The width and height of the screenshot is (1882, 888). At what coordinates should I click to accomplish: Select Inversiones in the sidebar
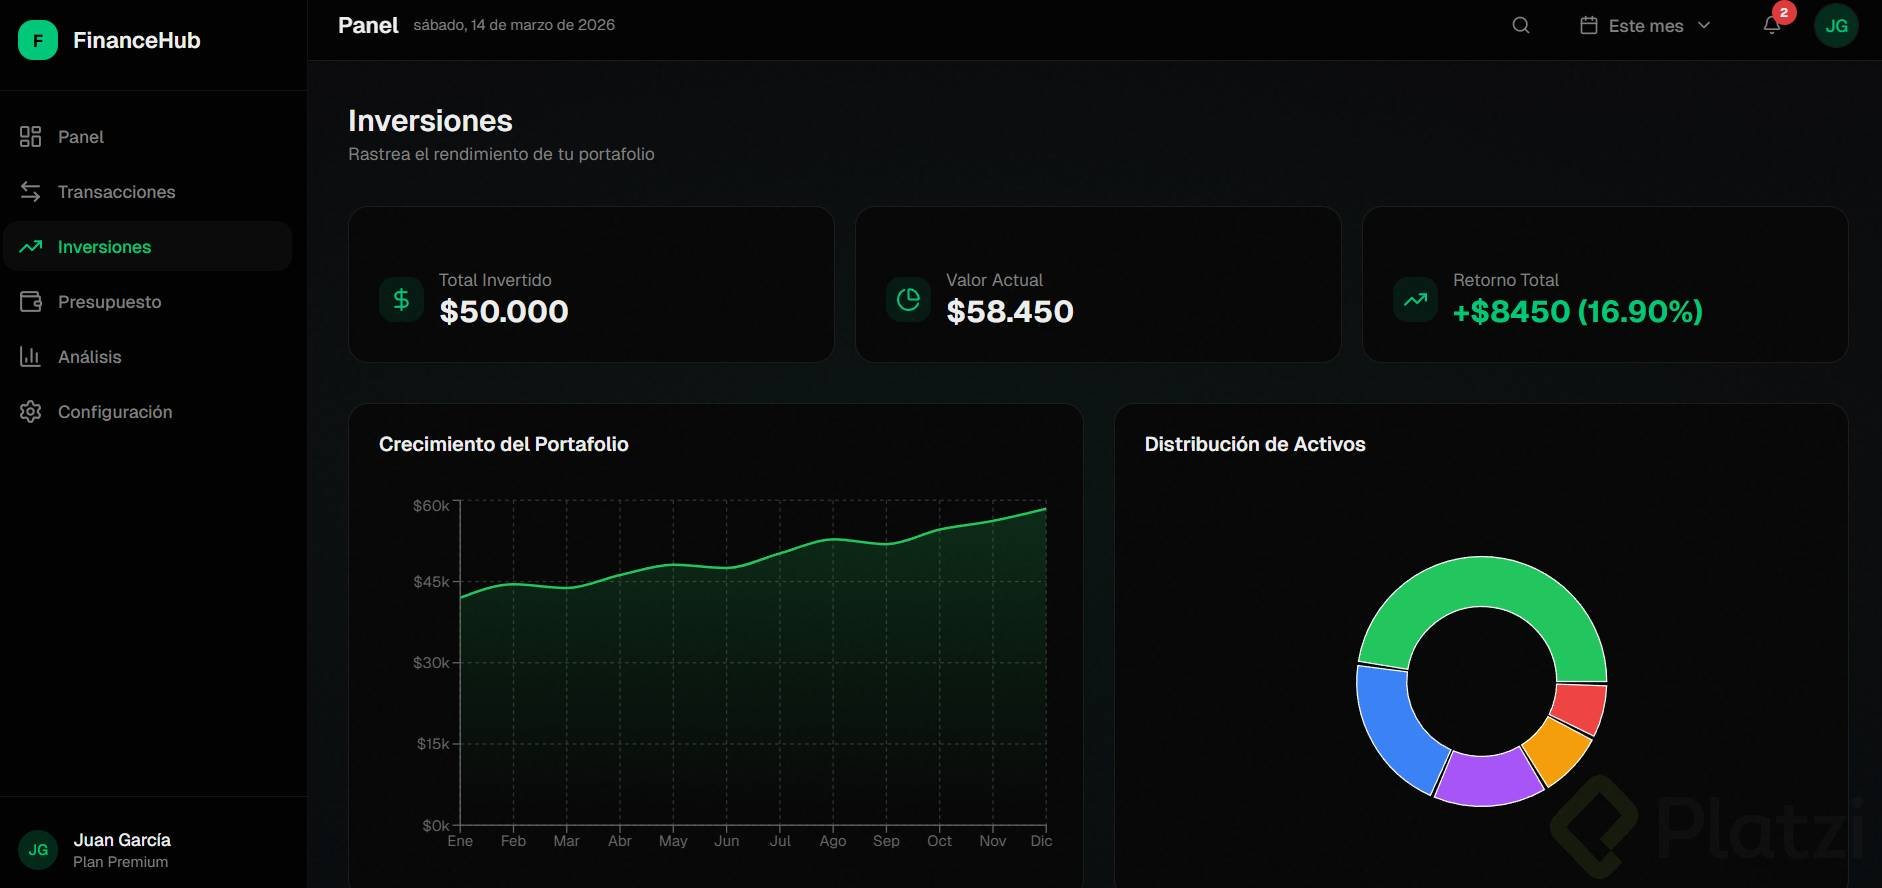tap(148, 247)
